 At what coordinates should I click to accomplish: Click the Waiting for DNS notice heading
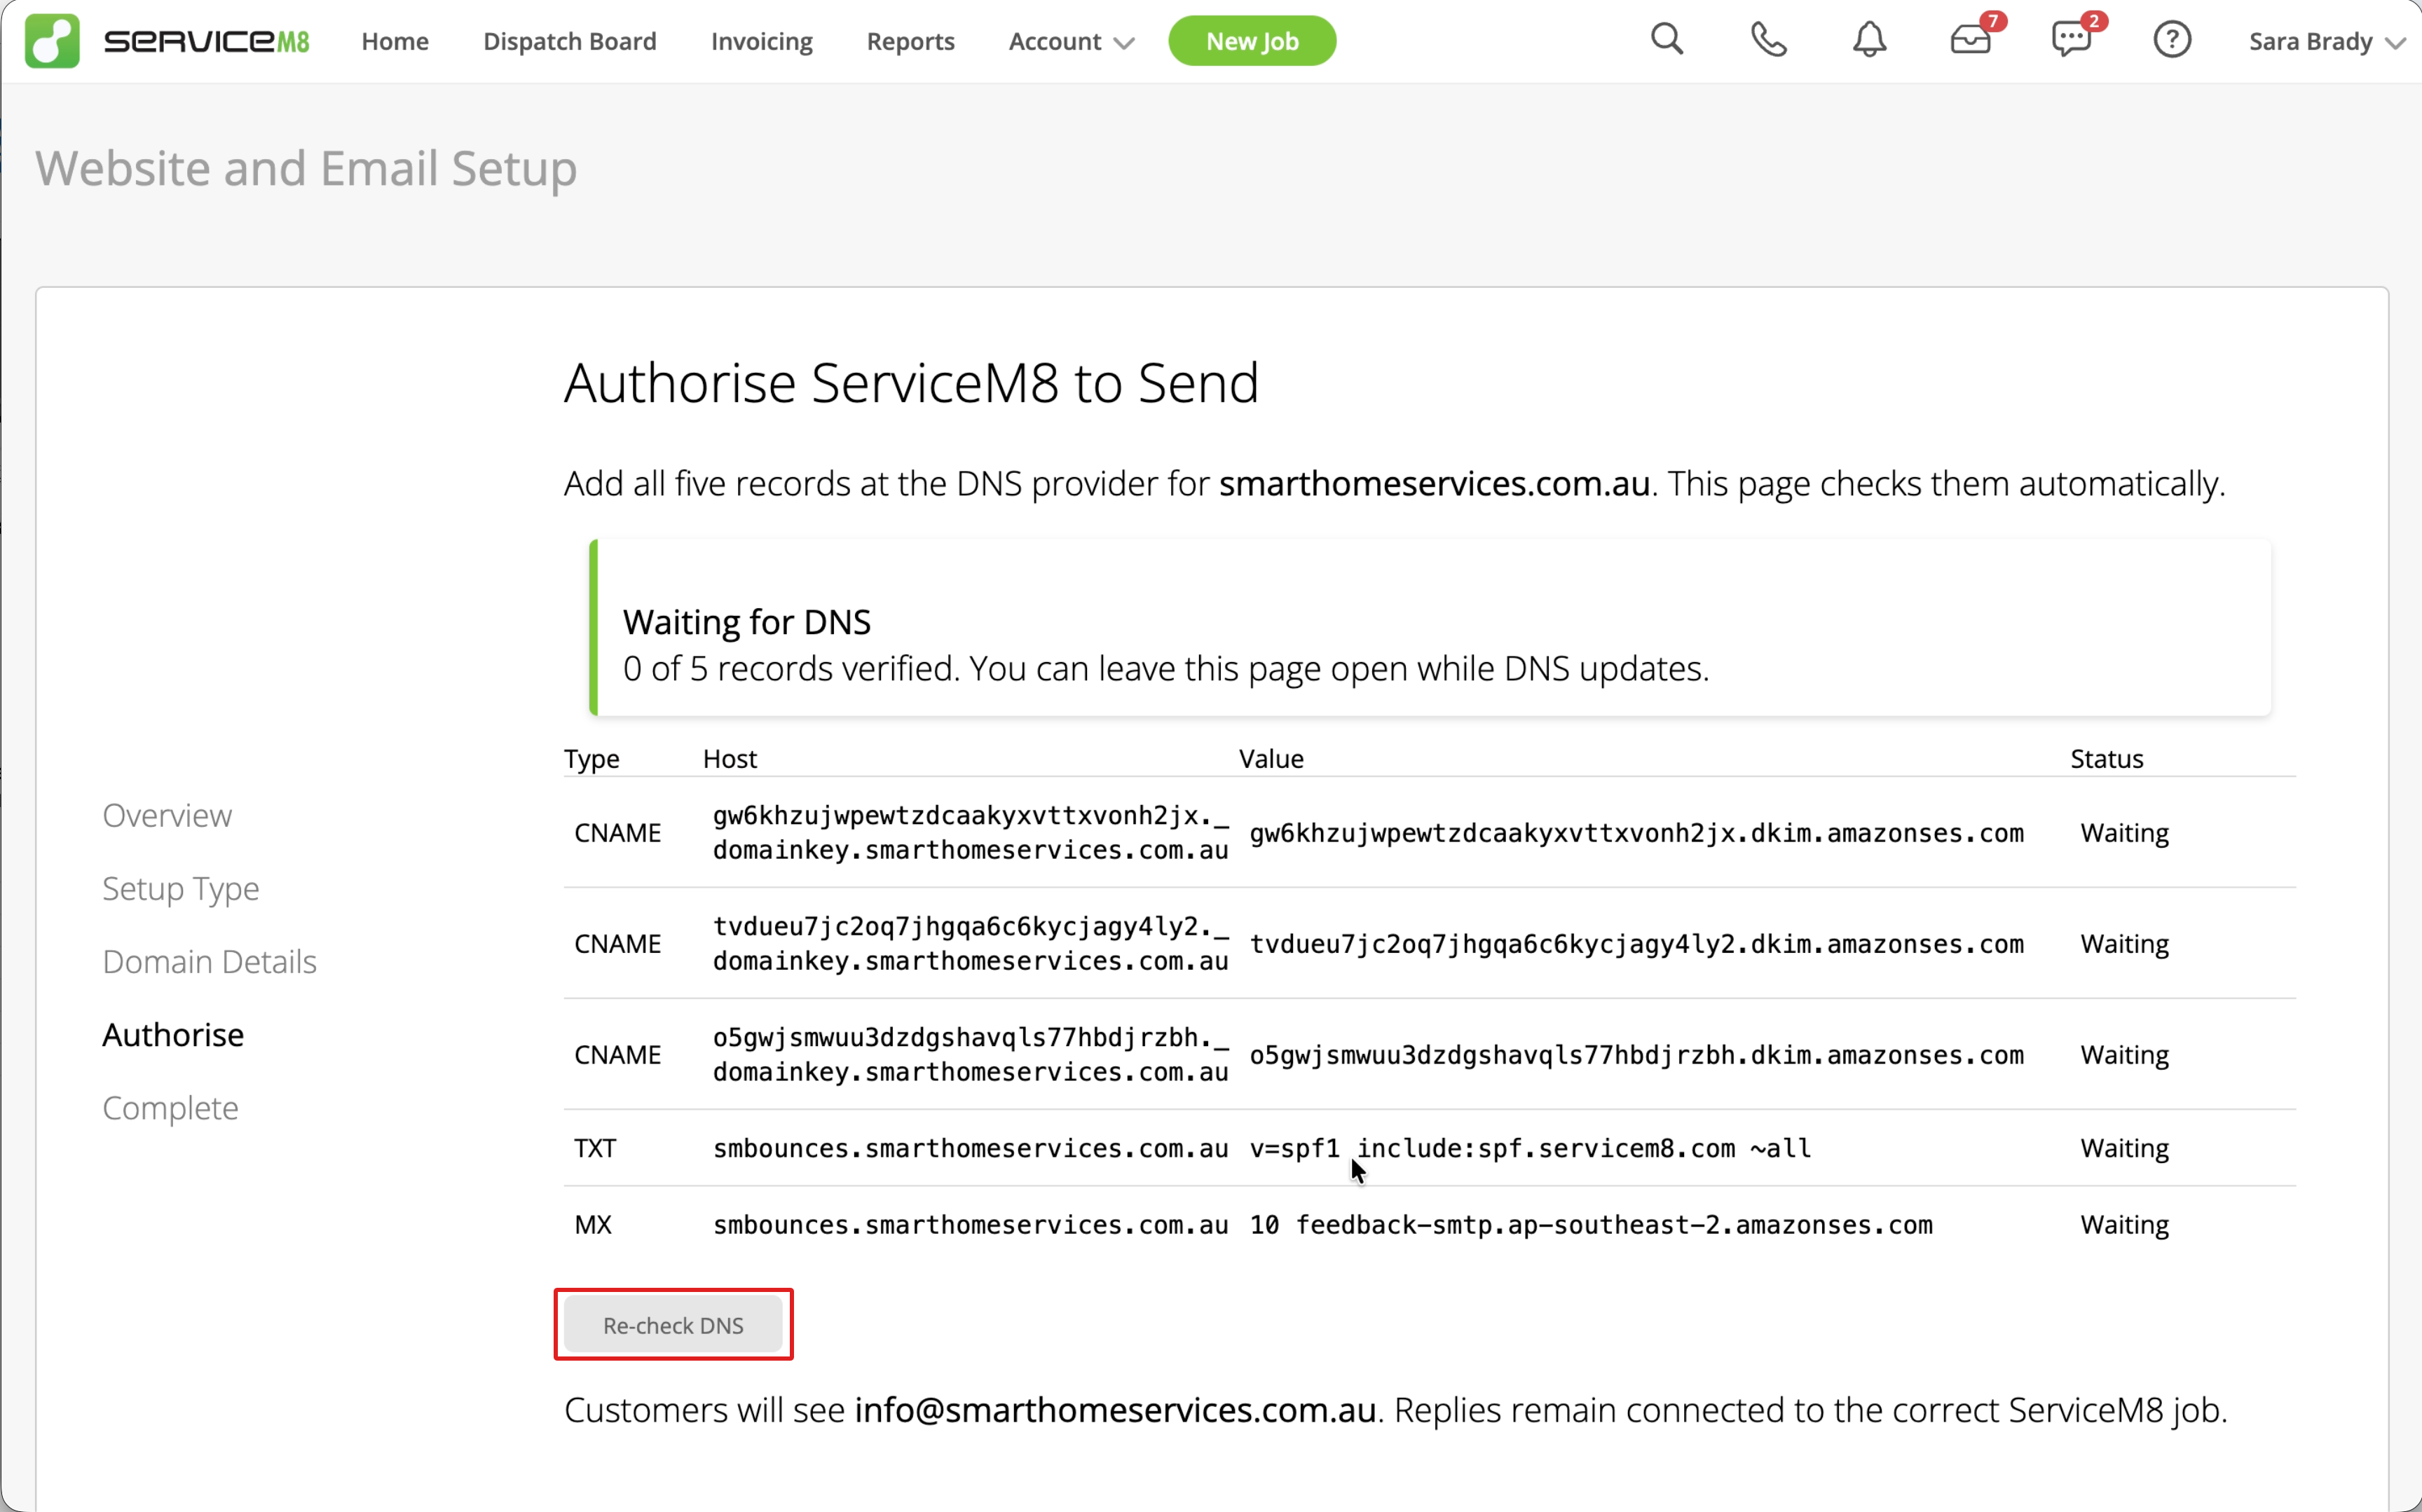click(747, 622)
